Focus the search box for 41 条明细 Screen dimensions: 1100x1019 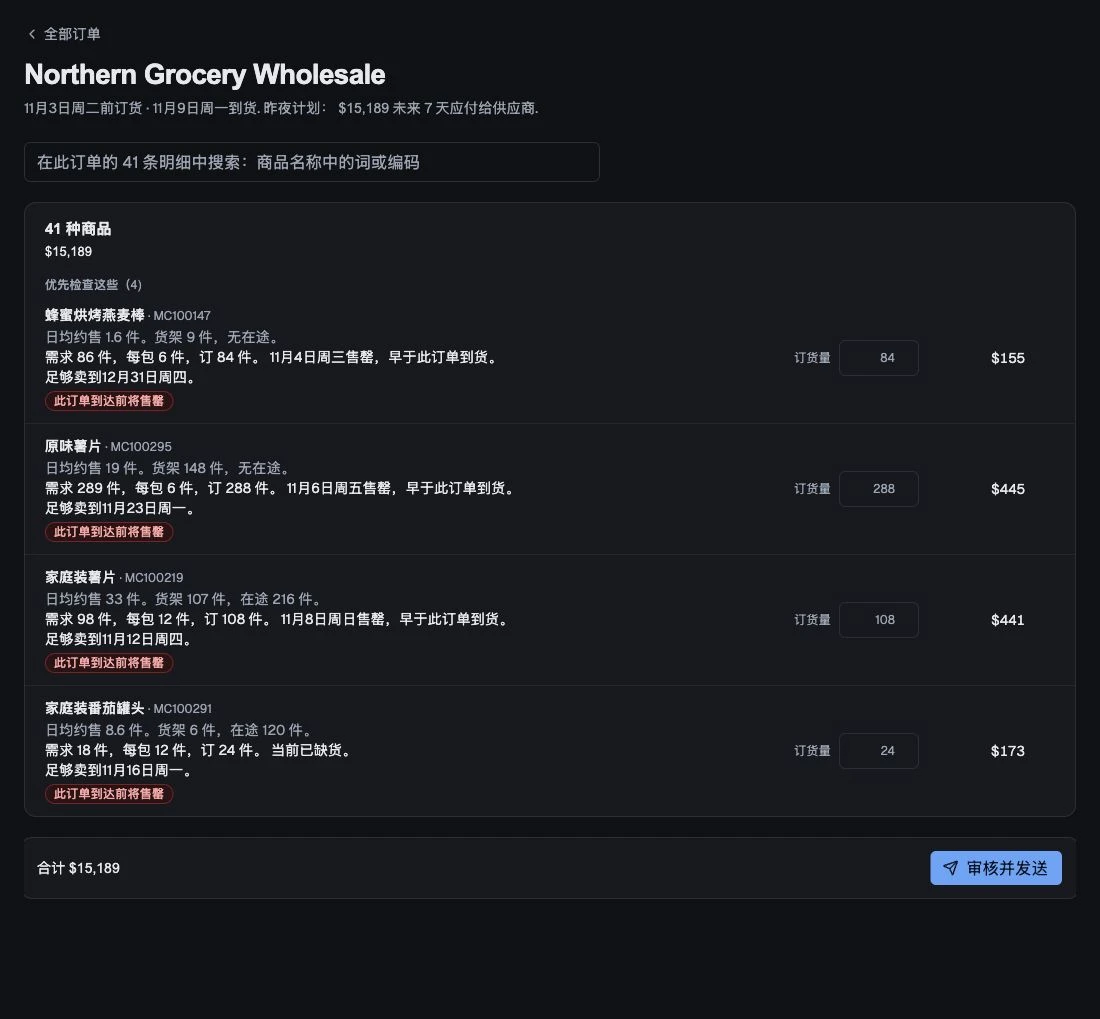311,162
